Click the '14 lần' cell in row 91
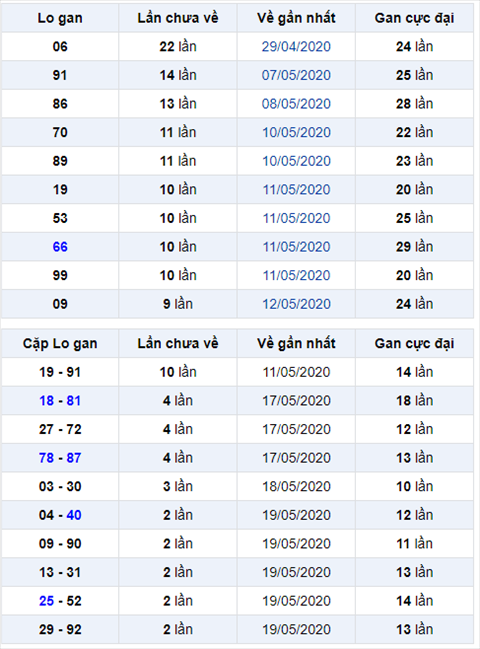 (x=178, y=75)
